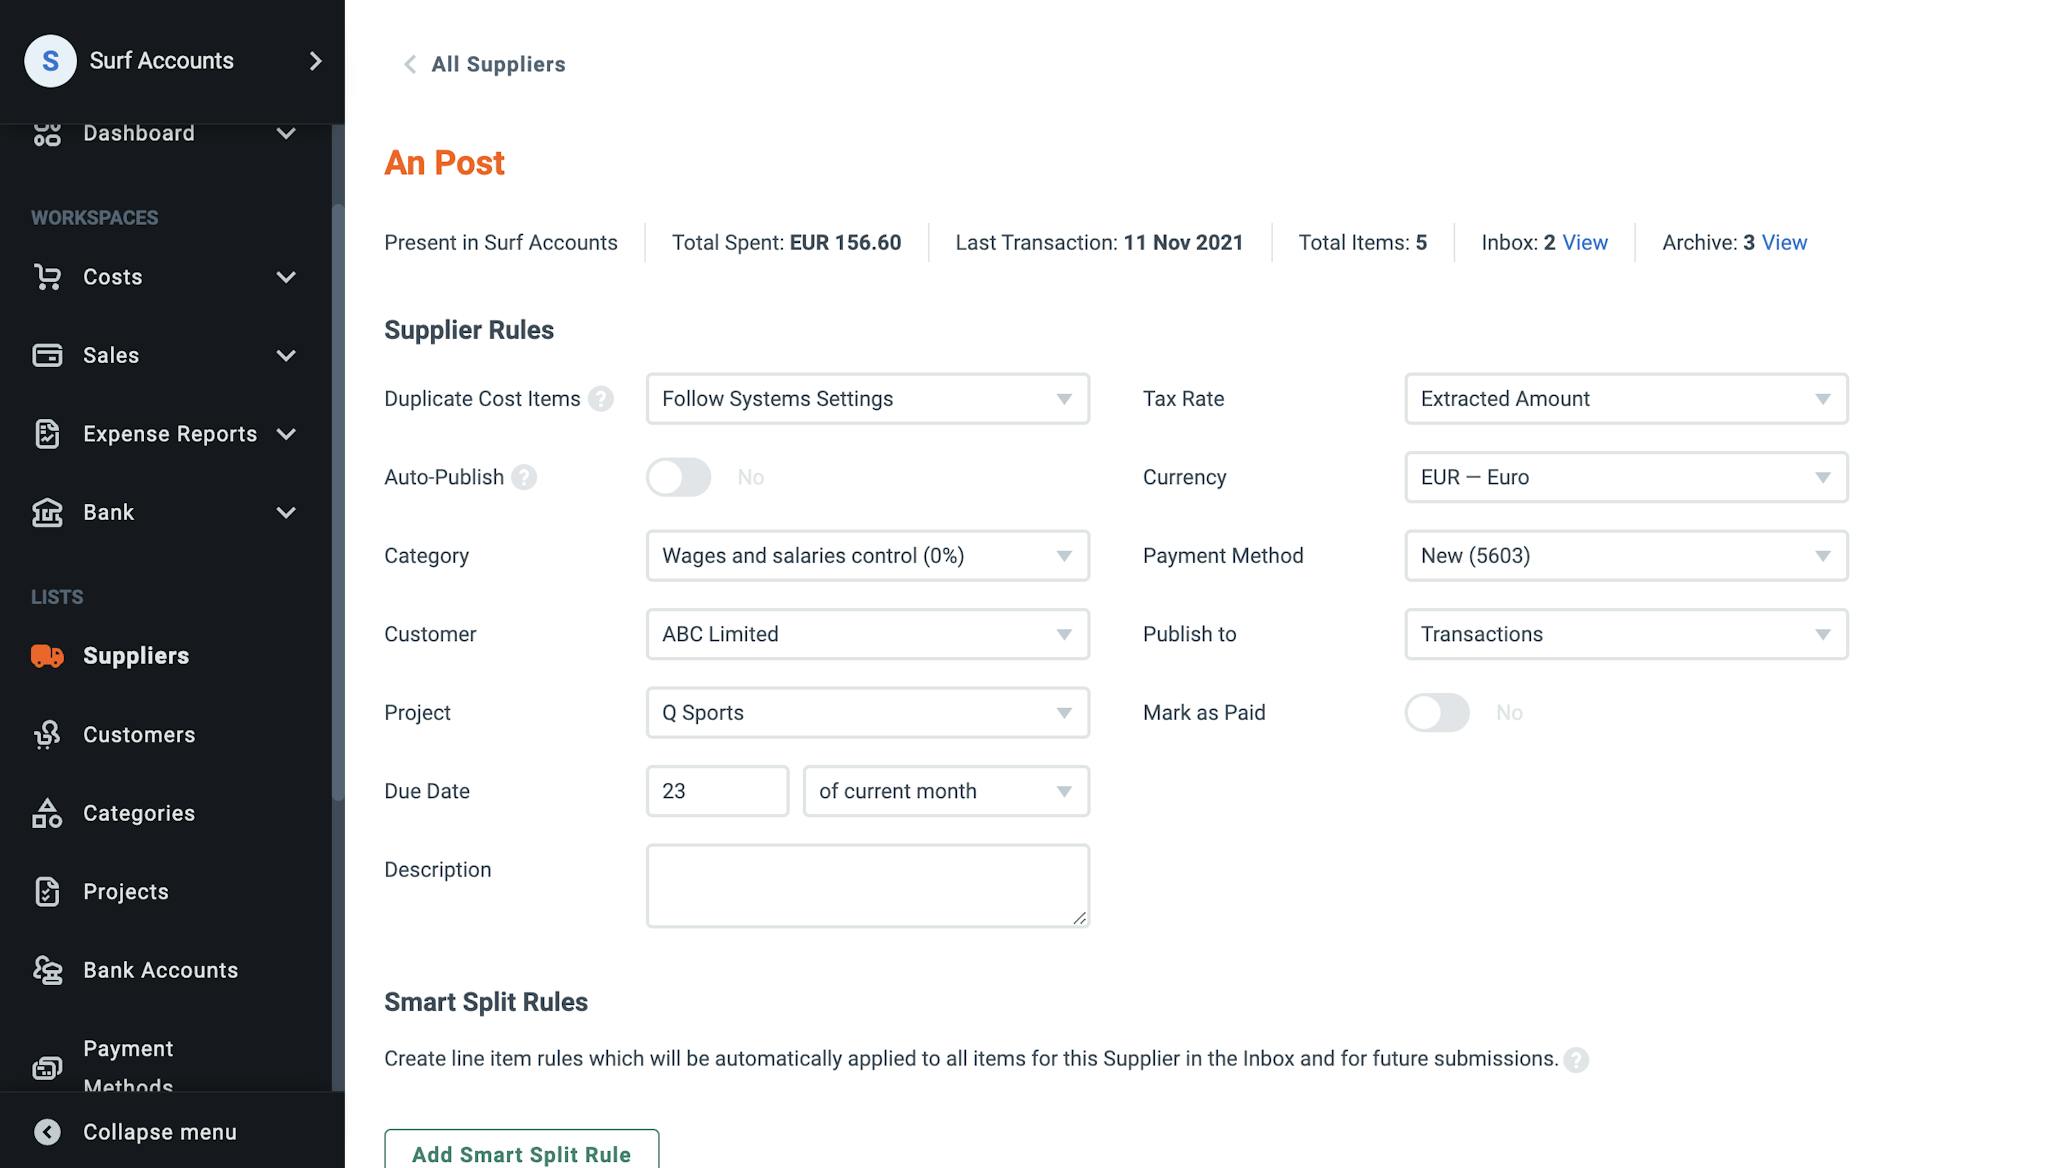Click inside the Description text box

[x=866, y=885]
